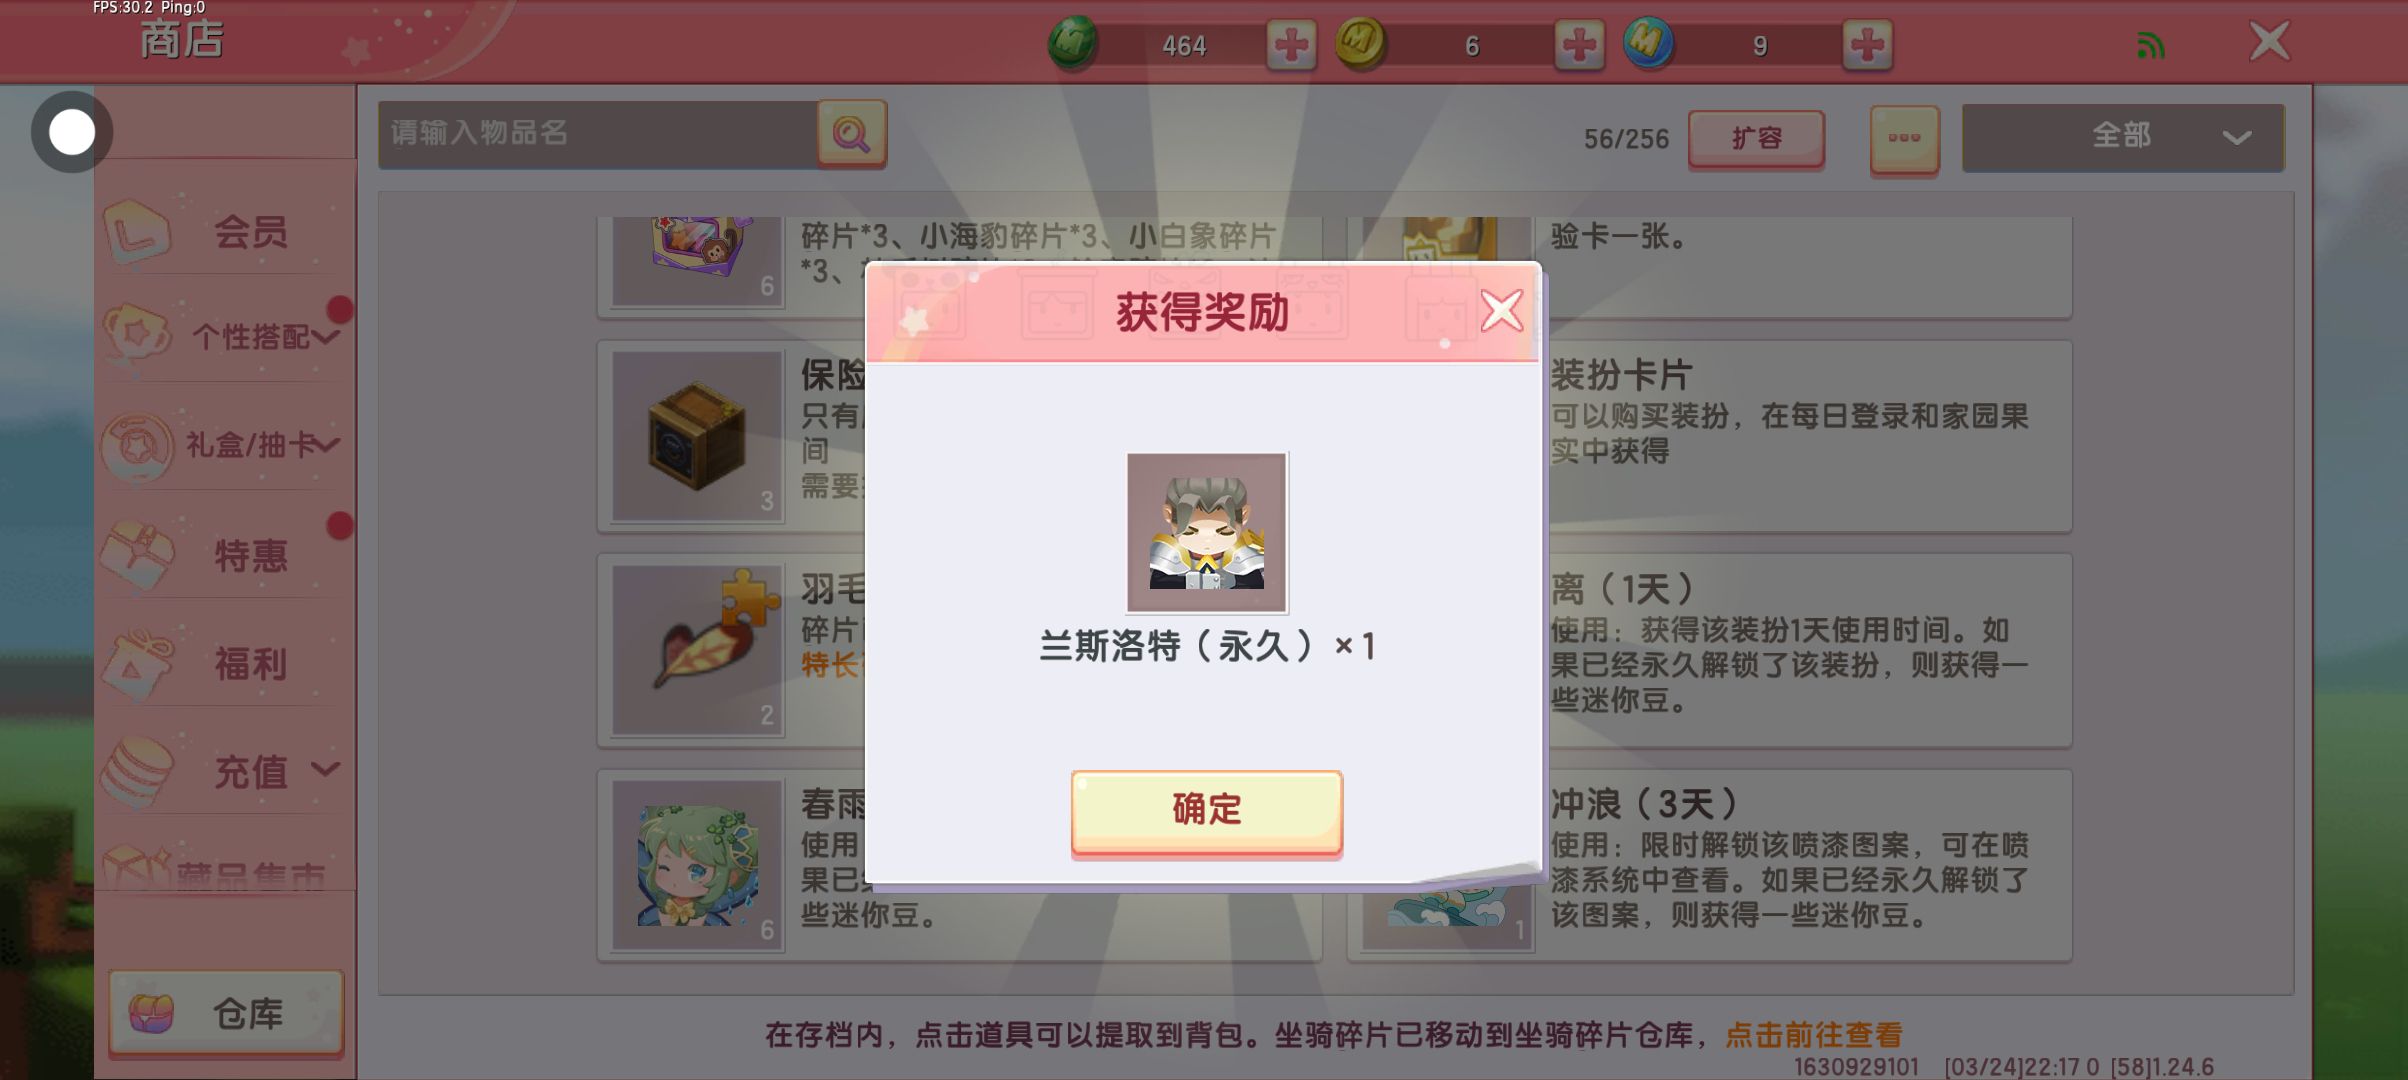Viewport: 2408px width, 1080px height.
Task: Follow the 点击前往查看 link
Action: click(x=1813, y=1035)
